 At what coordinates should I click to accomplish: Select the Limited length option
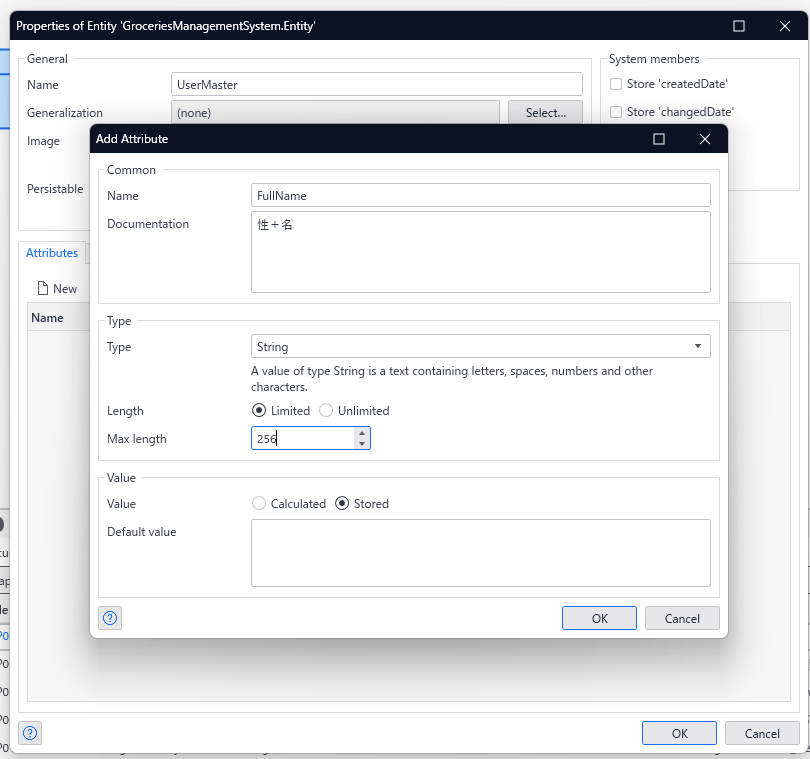point(258,410)
